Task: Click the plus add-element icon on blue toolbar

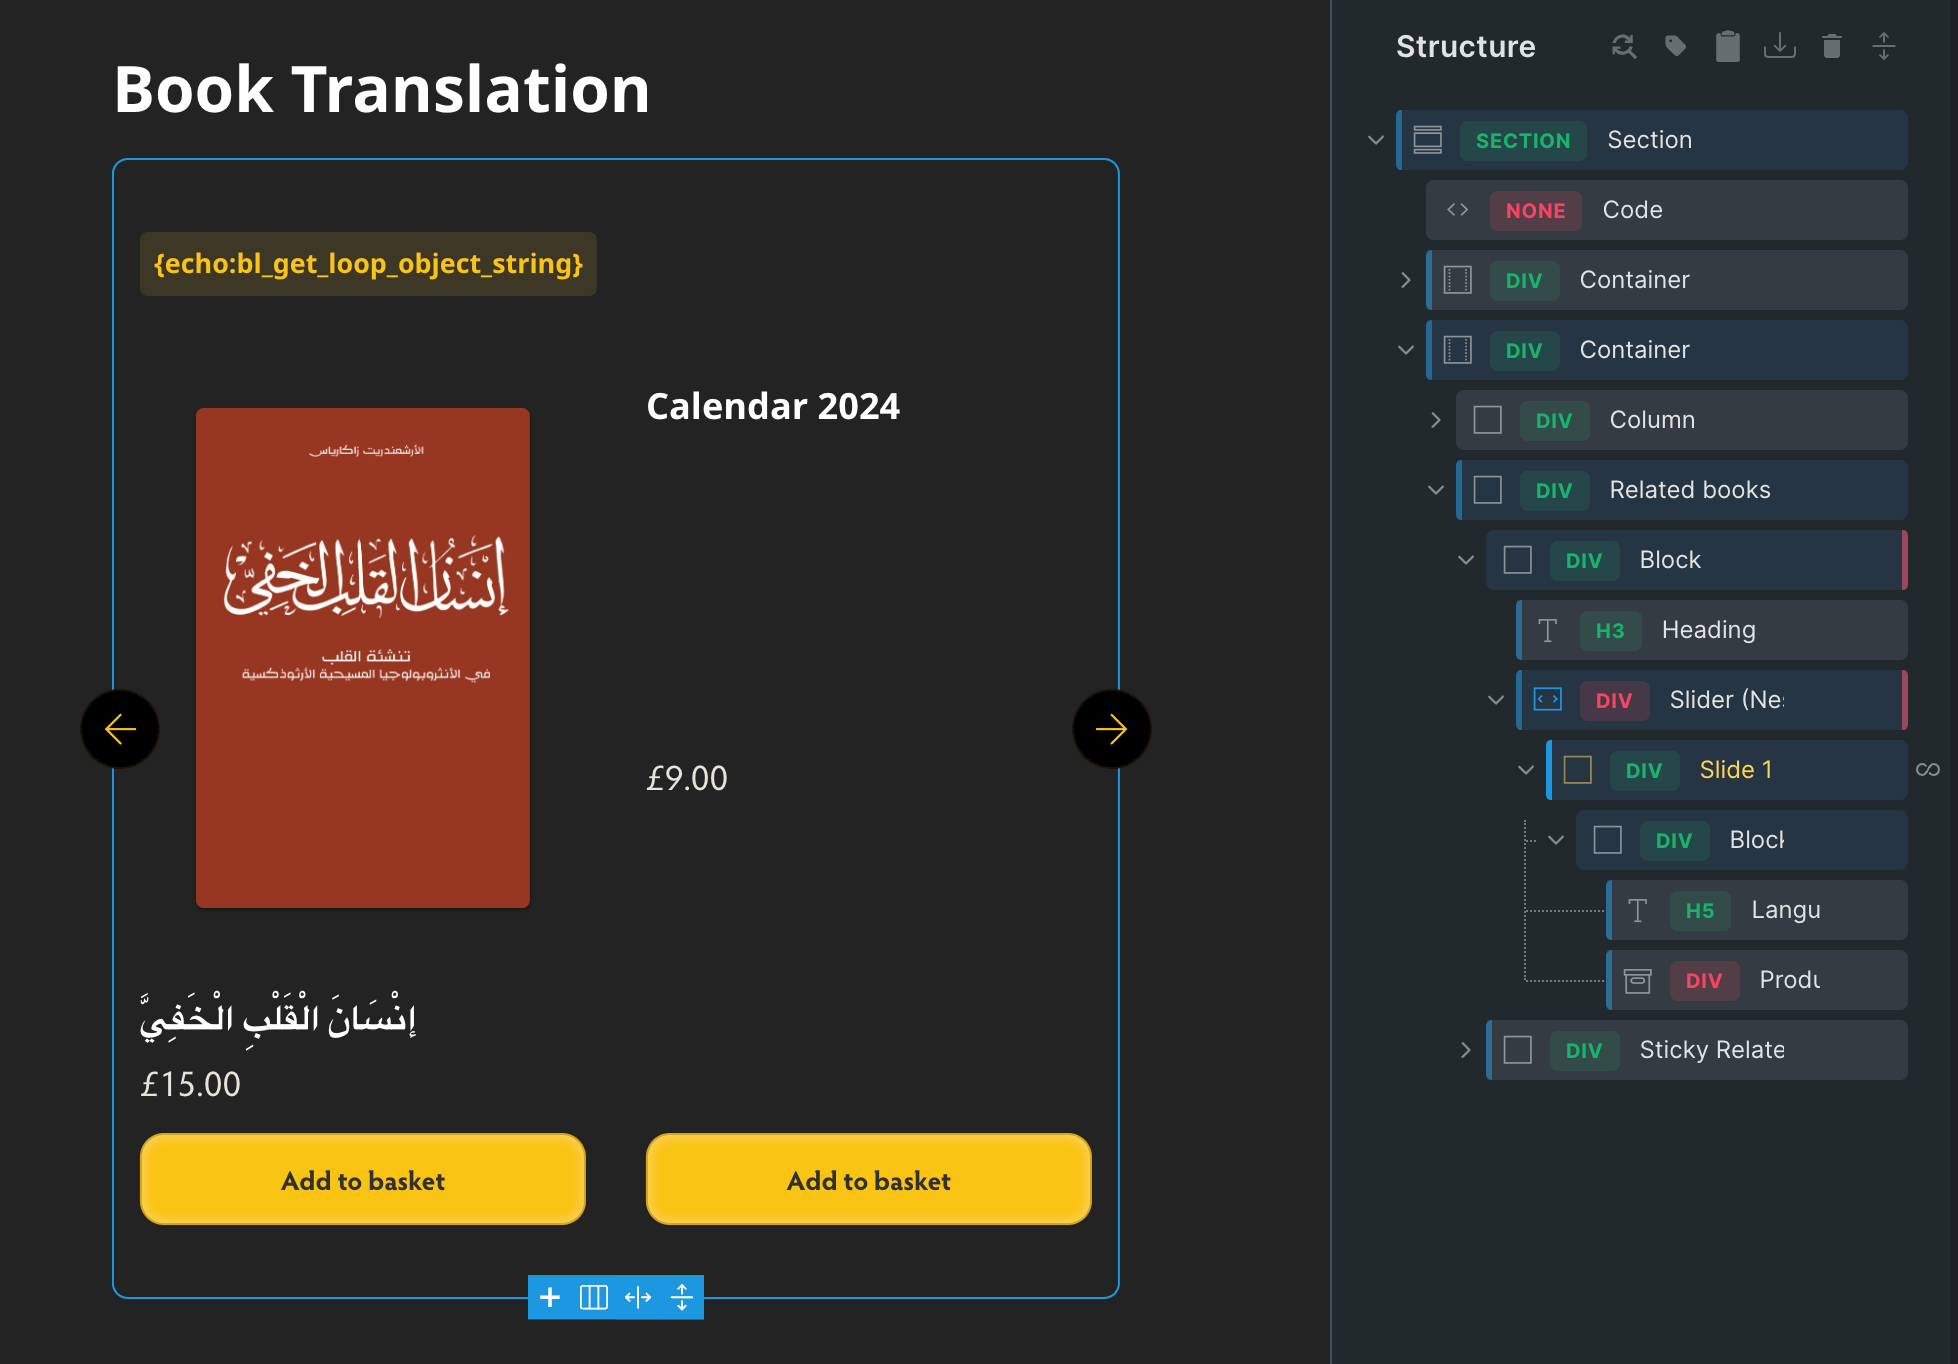Action: (550, 1297)
